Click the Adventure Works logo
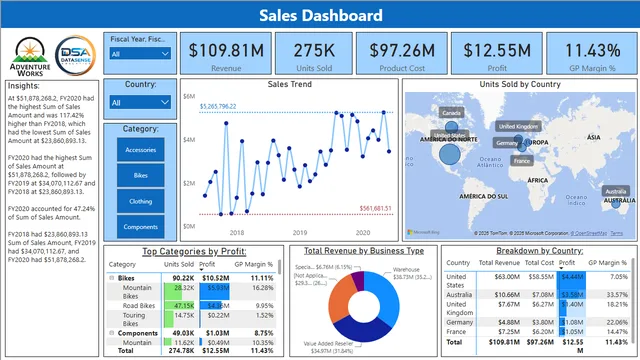640x360 pixels. tap(30, 57)
